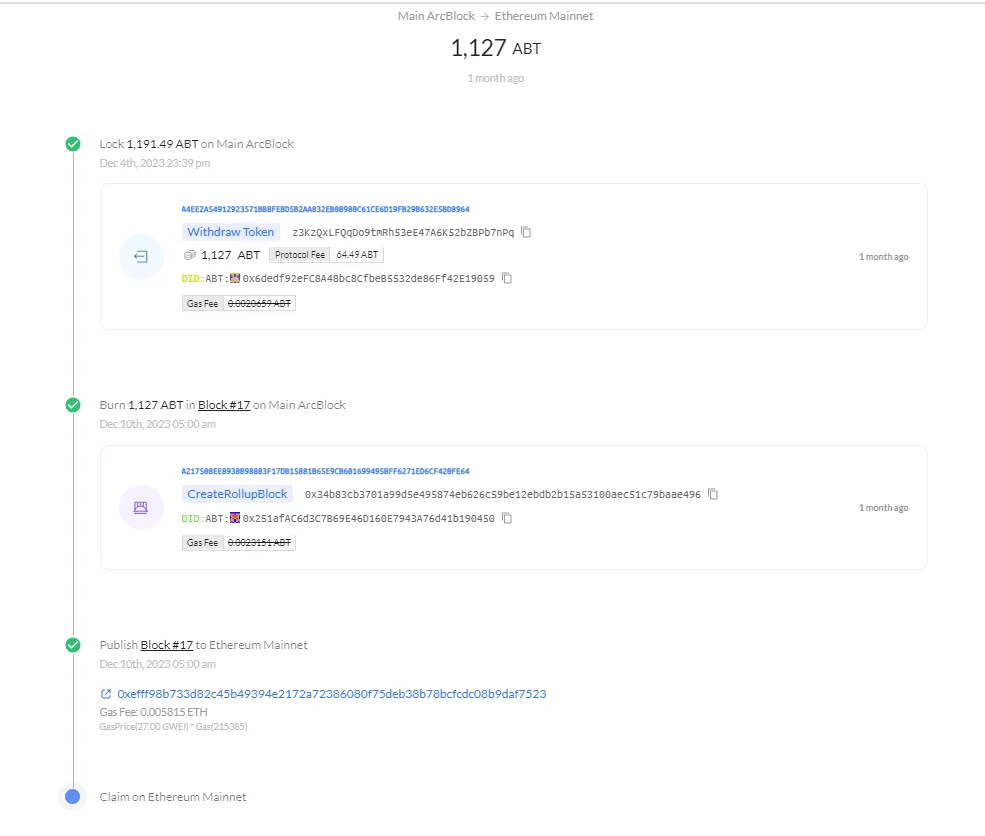985x836 pixels.
Task: Click the external link icon beside 0xefff98b
Action: tap(106, 694)
